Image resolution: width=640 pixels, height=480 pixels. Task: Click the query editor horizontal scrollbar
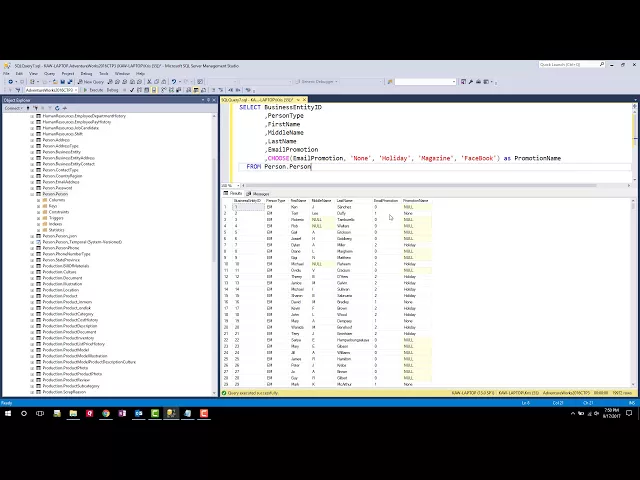tap(436, 185)
